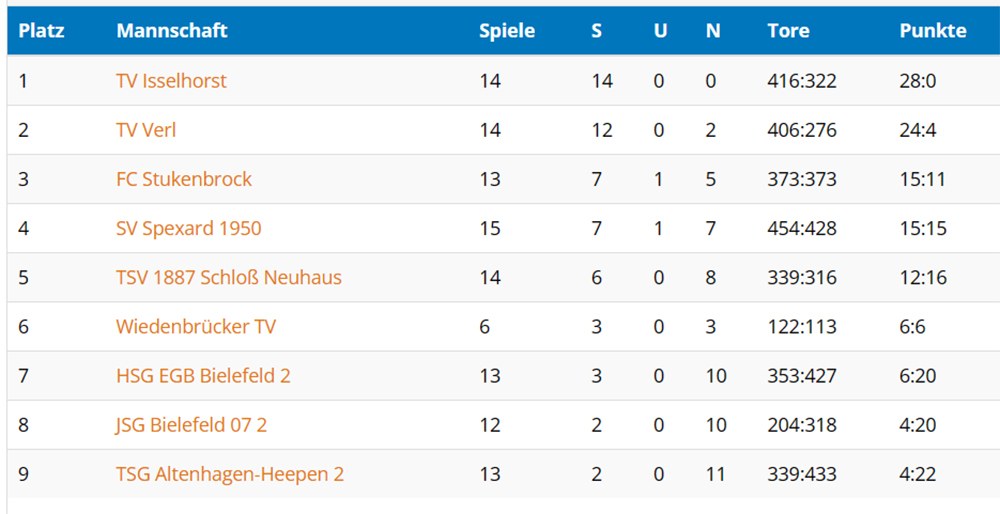Click the N losses column header

(x=713, y=31)
